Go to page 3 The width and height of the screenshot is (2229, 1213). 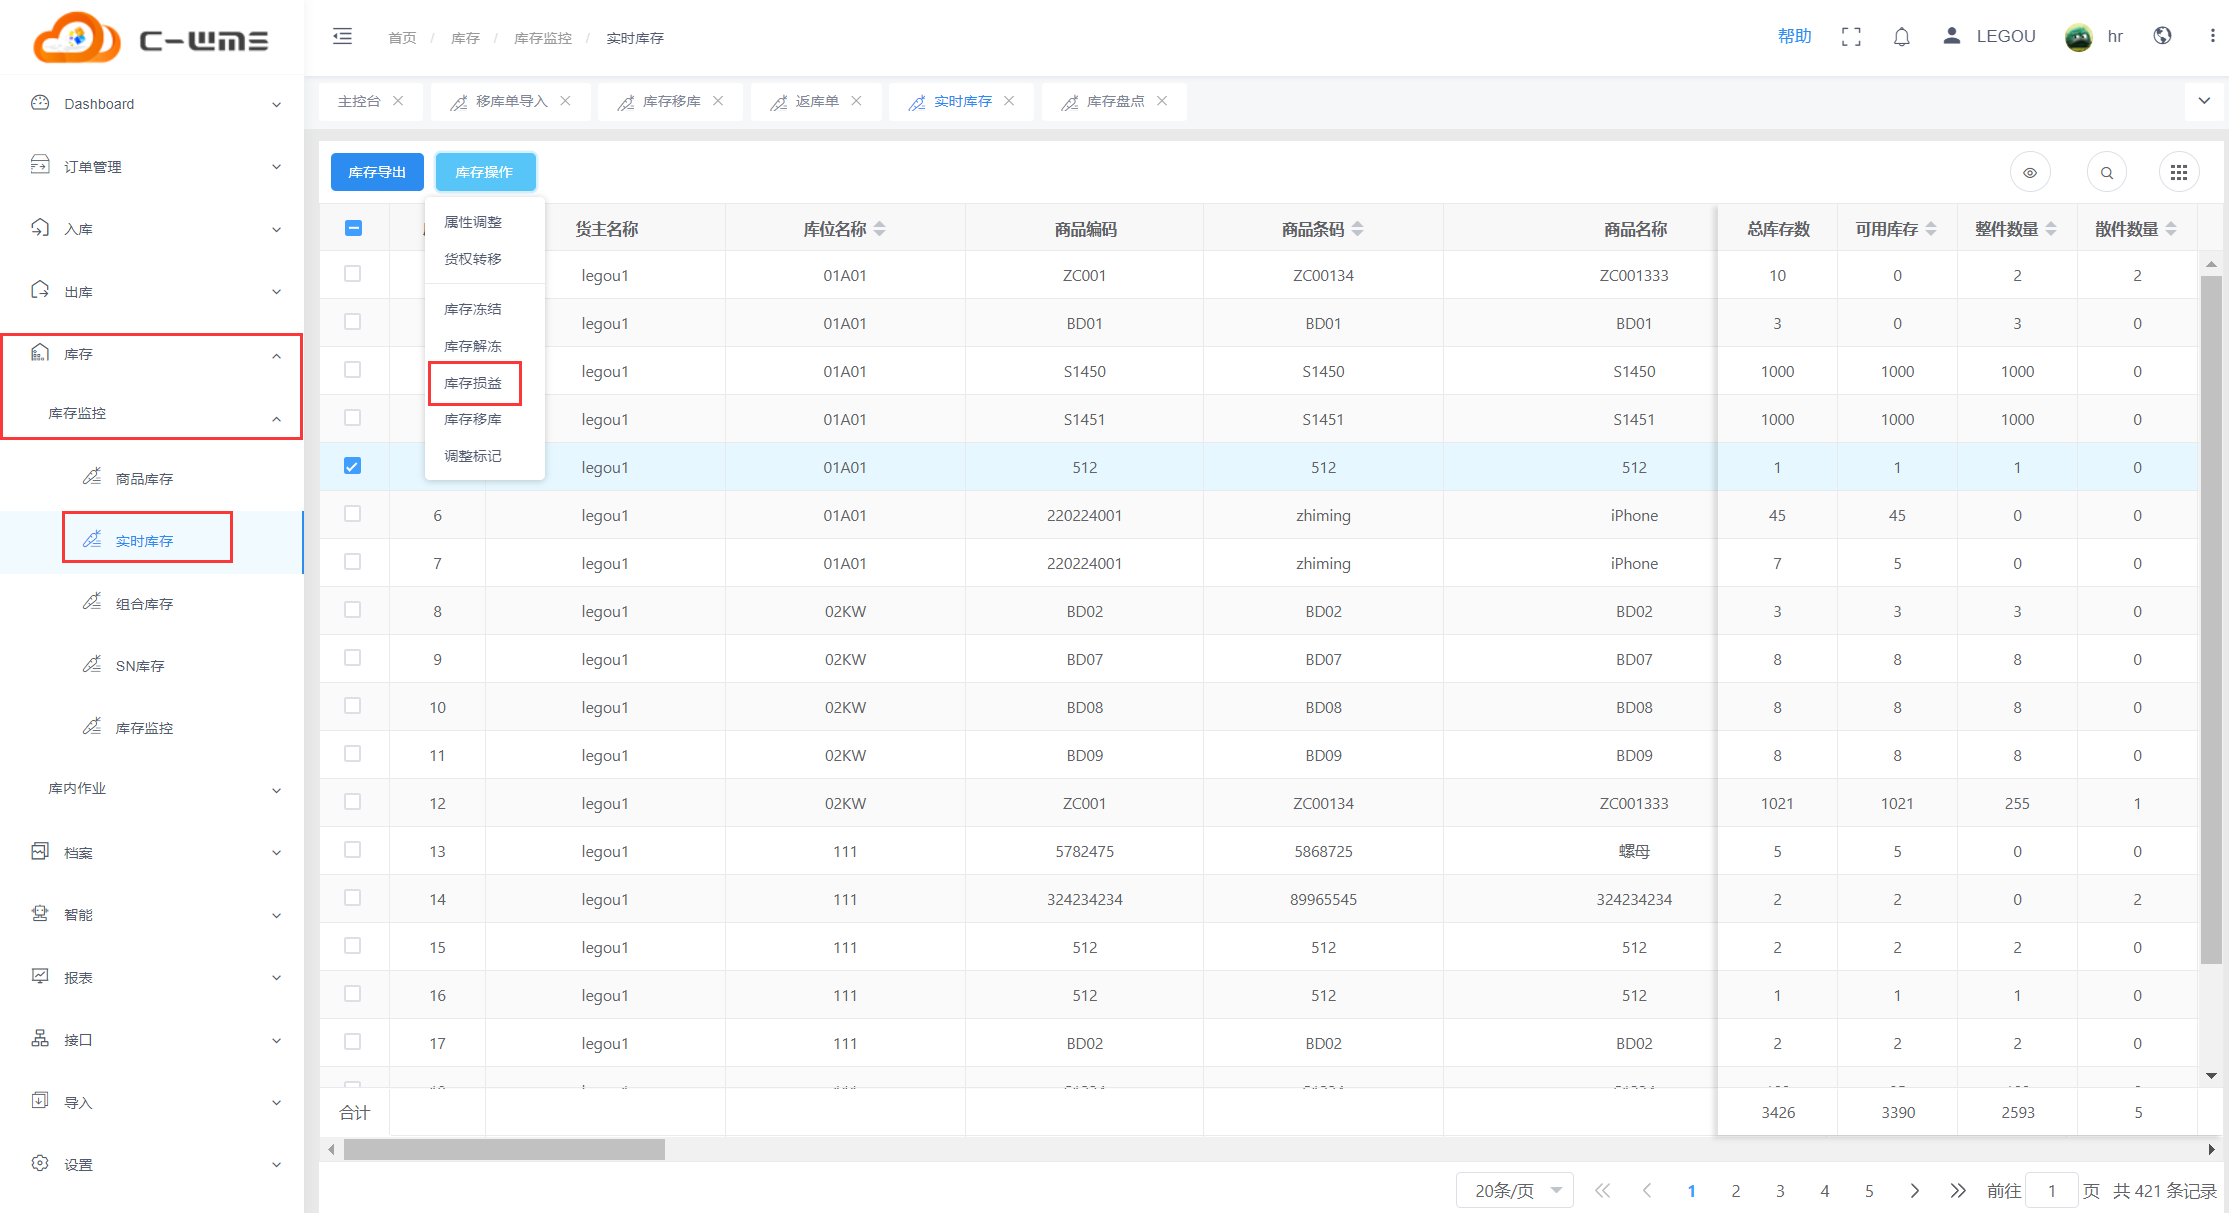[1780, 1190]
